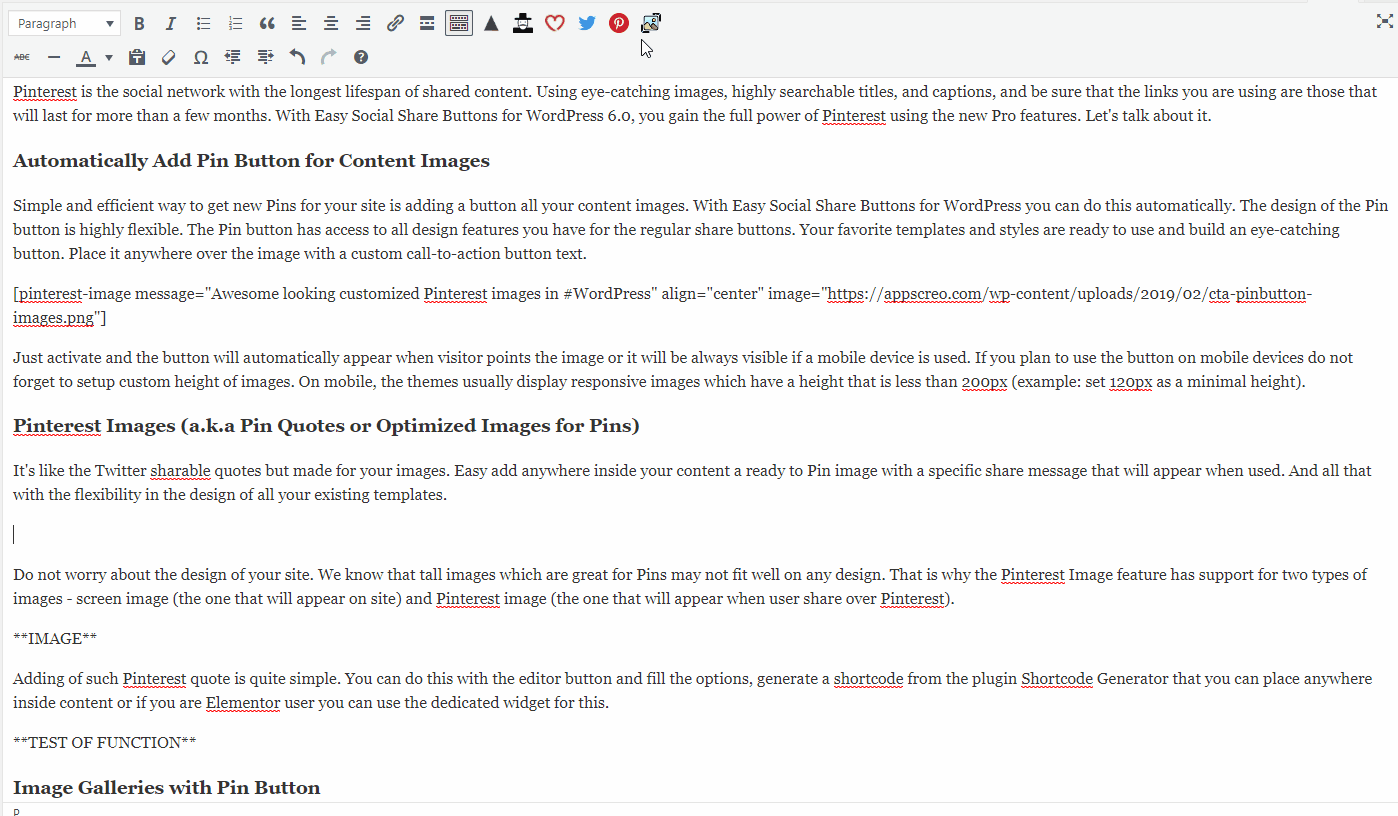Insert a blockquote

[267, 23]
